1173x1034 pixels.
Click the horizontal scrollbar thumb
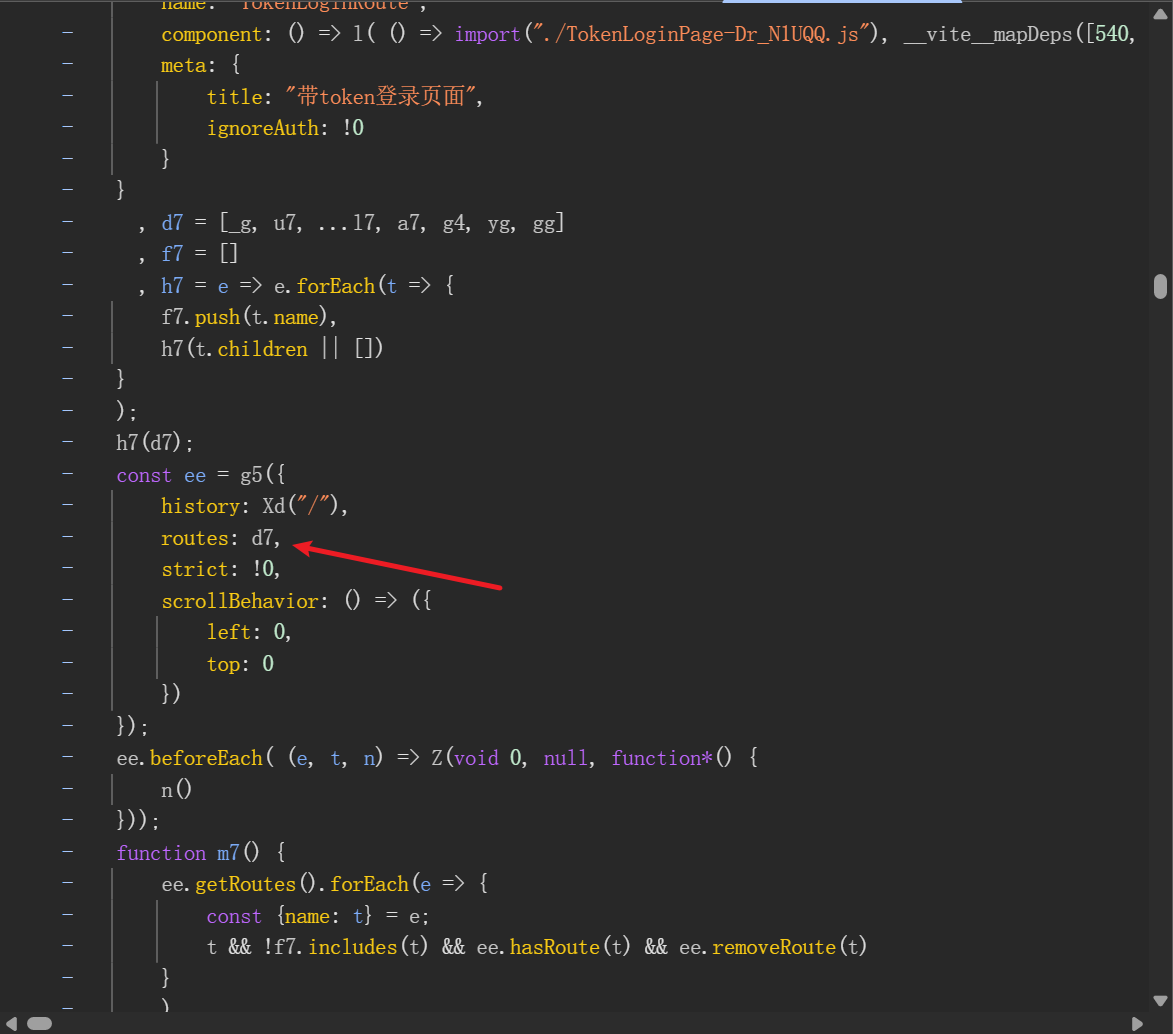[x=39, y=1024]
